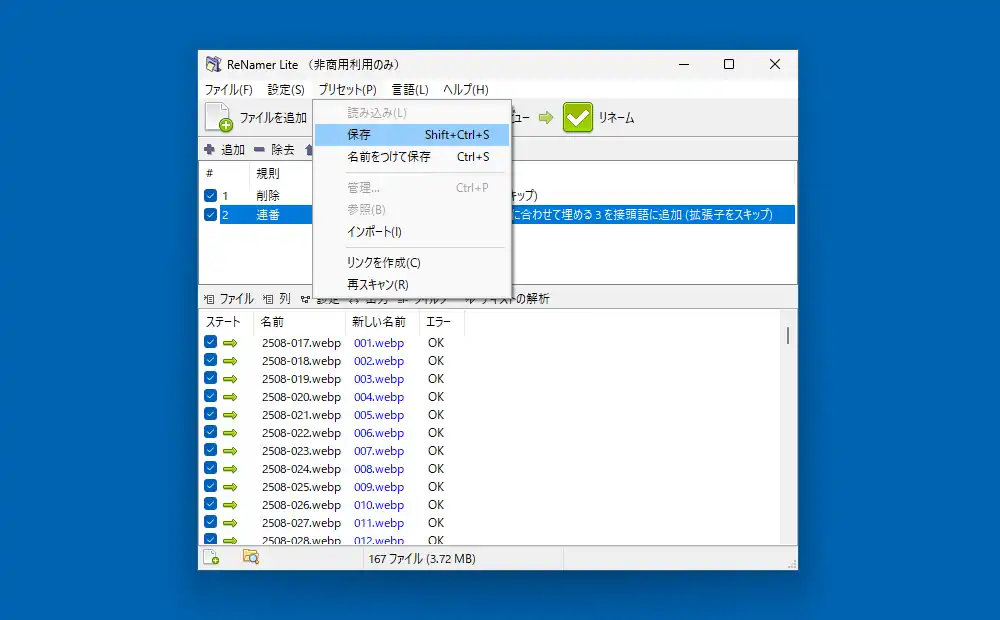
Task: Click the add-file icon in status bar
Action: pyautogui.click(x=211, y=557)
